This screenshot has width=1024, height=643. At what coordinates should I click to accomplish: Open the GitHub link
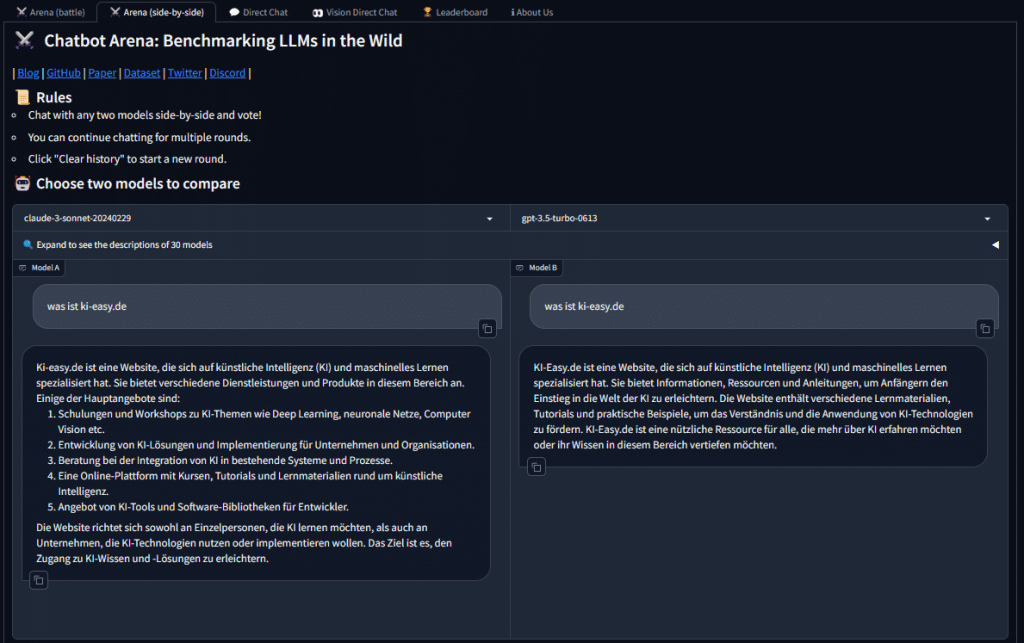[63, 73]
